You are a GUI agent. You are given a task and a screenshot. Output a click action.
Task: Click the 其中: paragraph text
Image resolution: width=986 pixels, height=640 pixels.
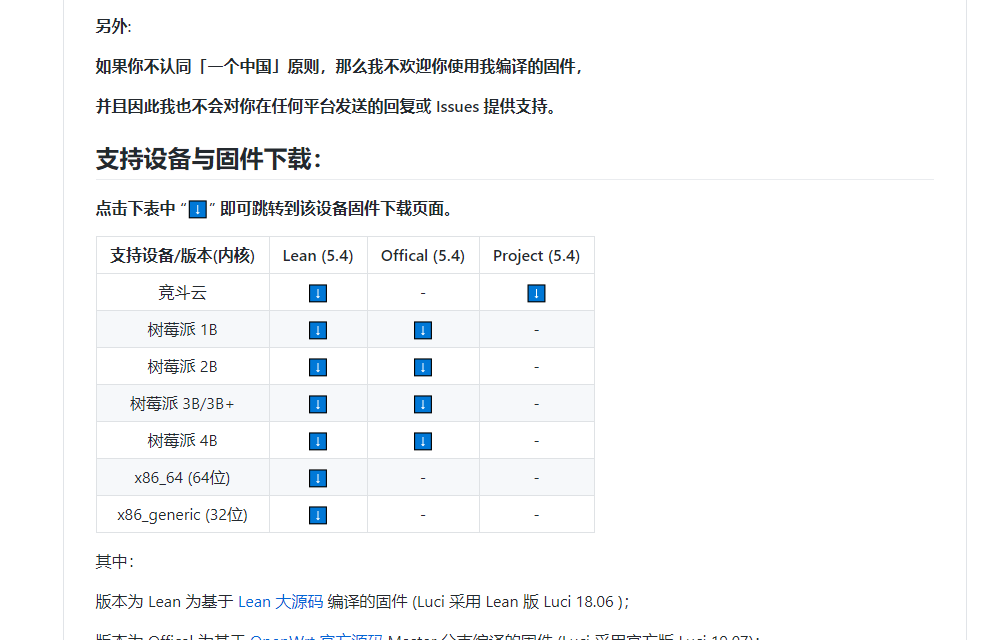pos(114,561)
